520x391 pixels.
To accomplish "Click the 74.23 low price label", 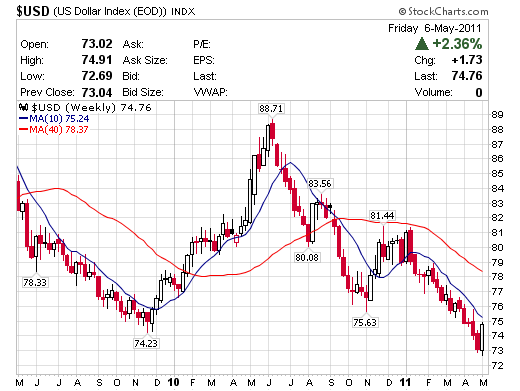I will [146, 343].
